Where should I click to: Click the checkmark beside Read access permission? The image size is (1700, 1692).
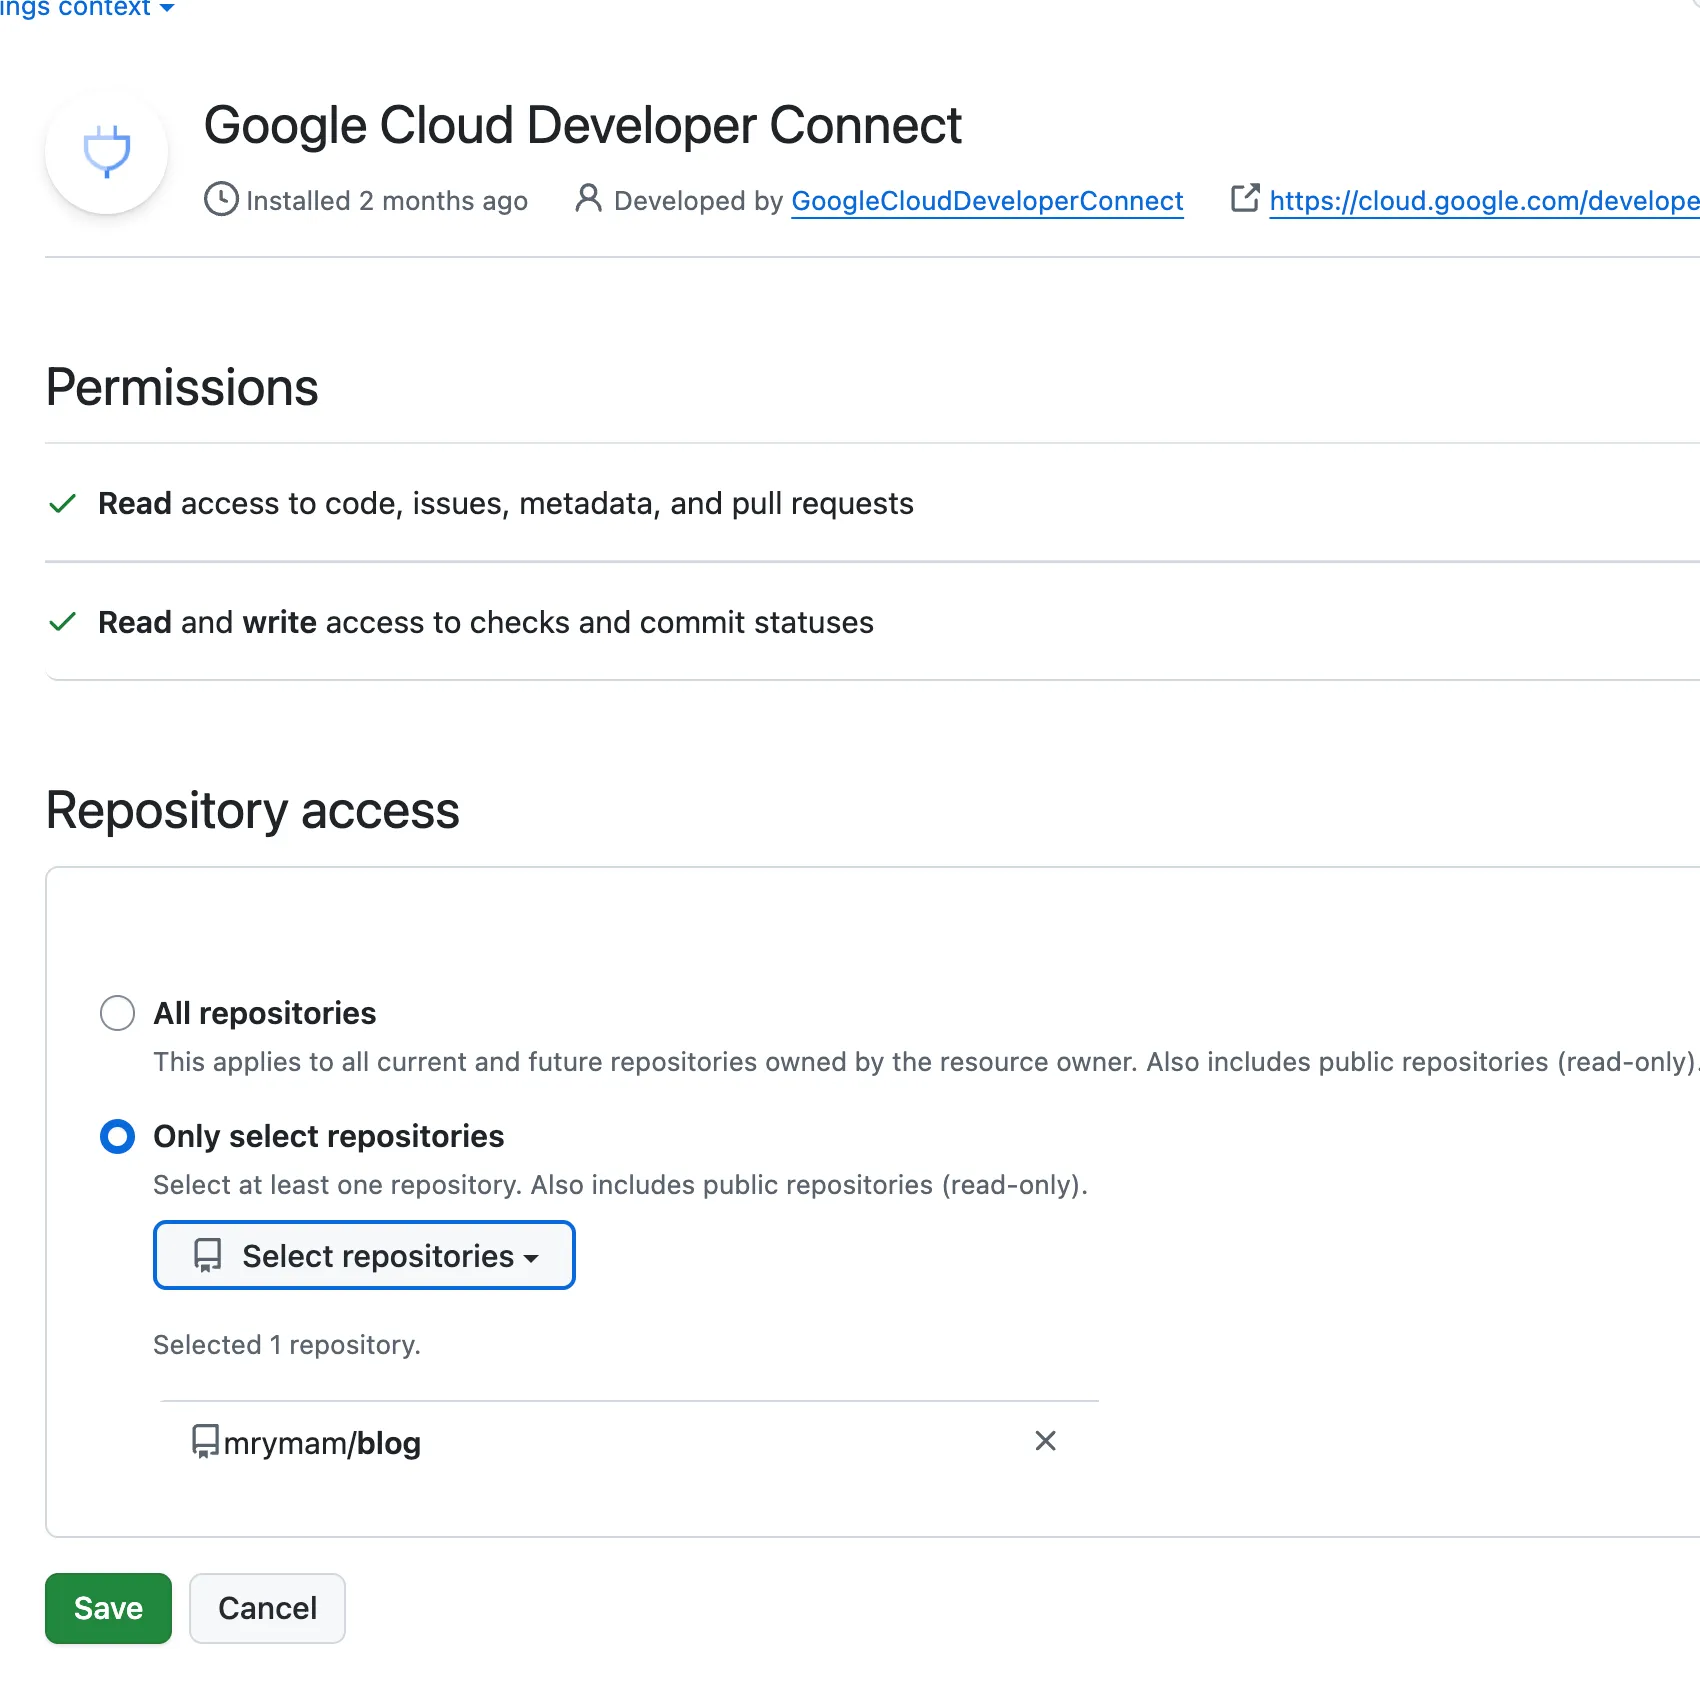62,503
